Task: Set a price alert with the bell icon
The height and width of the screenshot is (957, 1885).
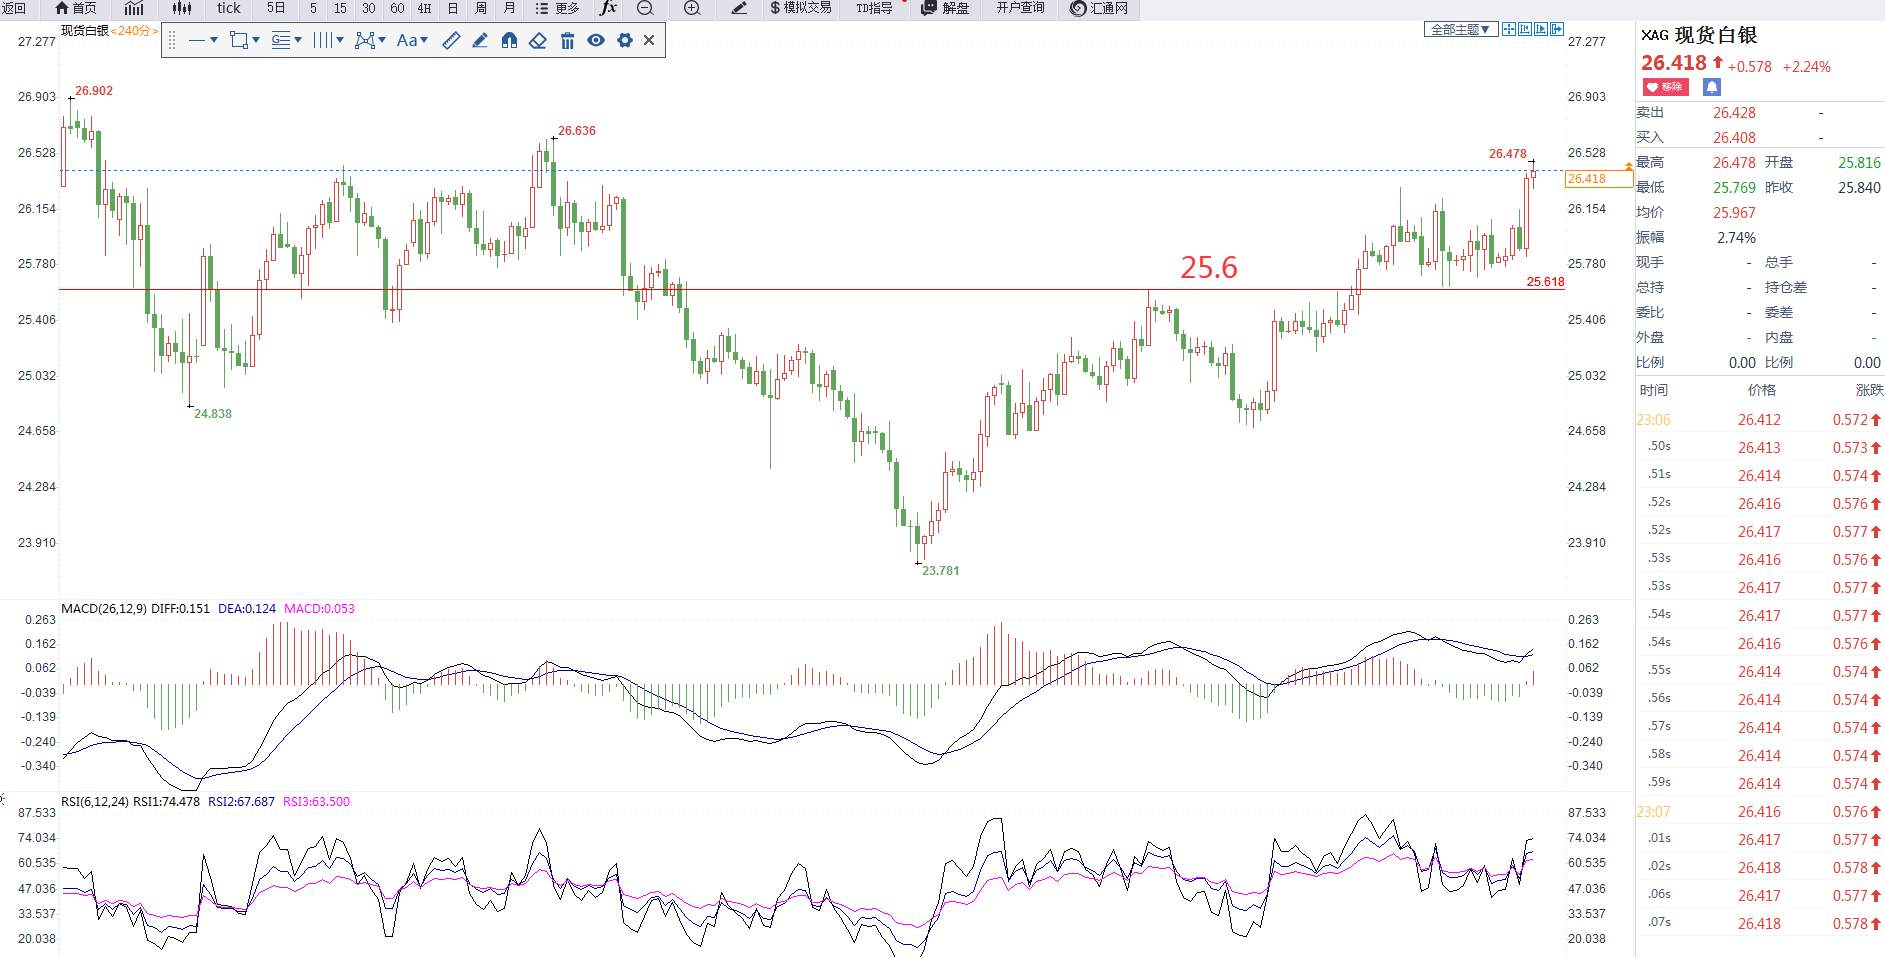Action: [1712, 87]
